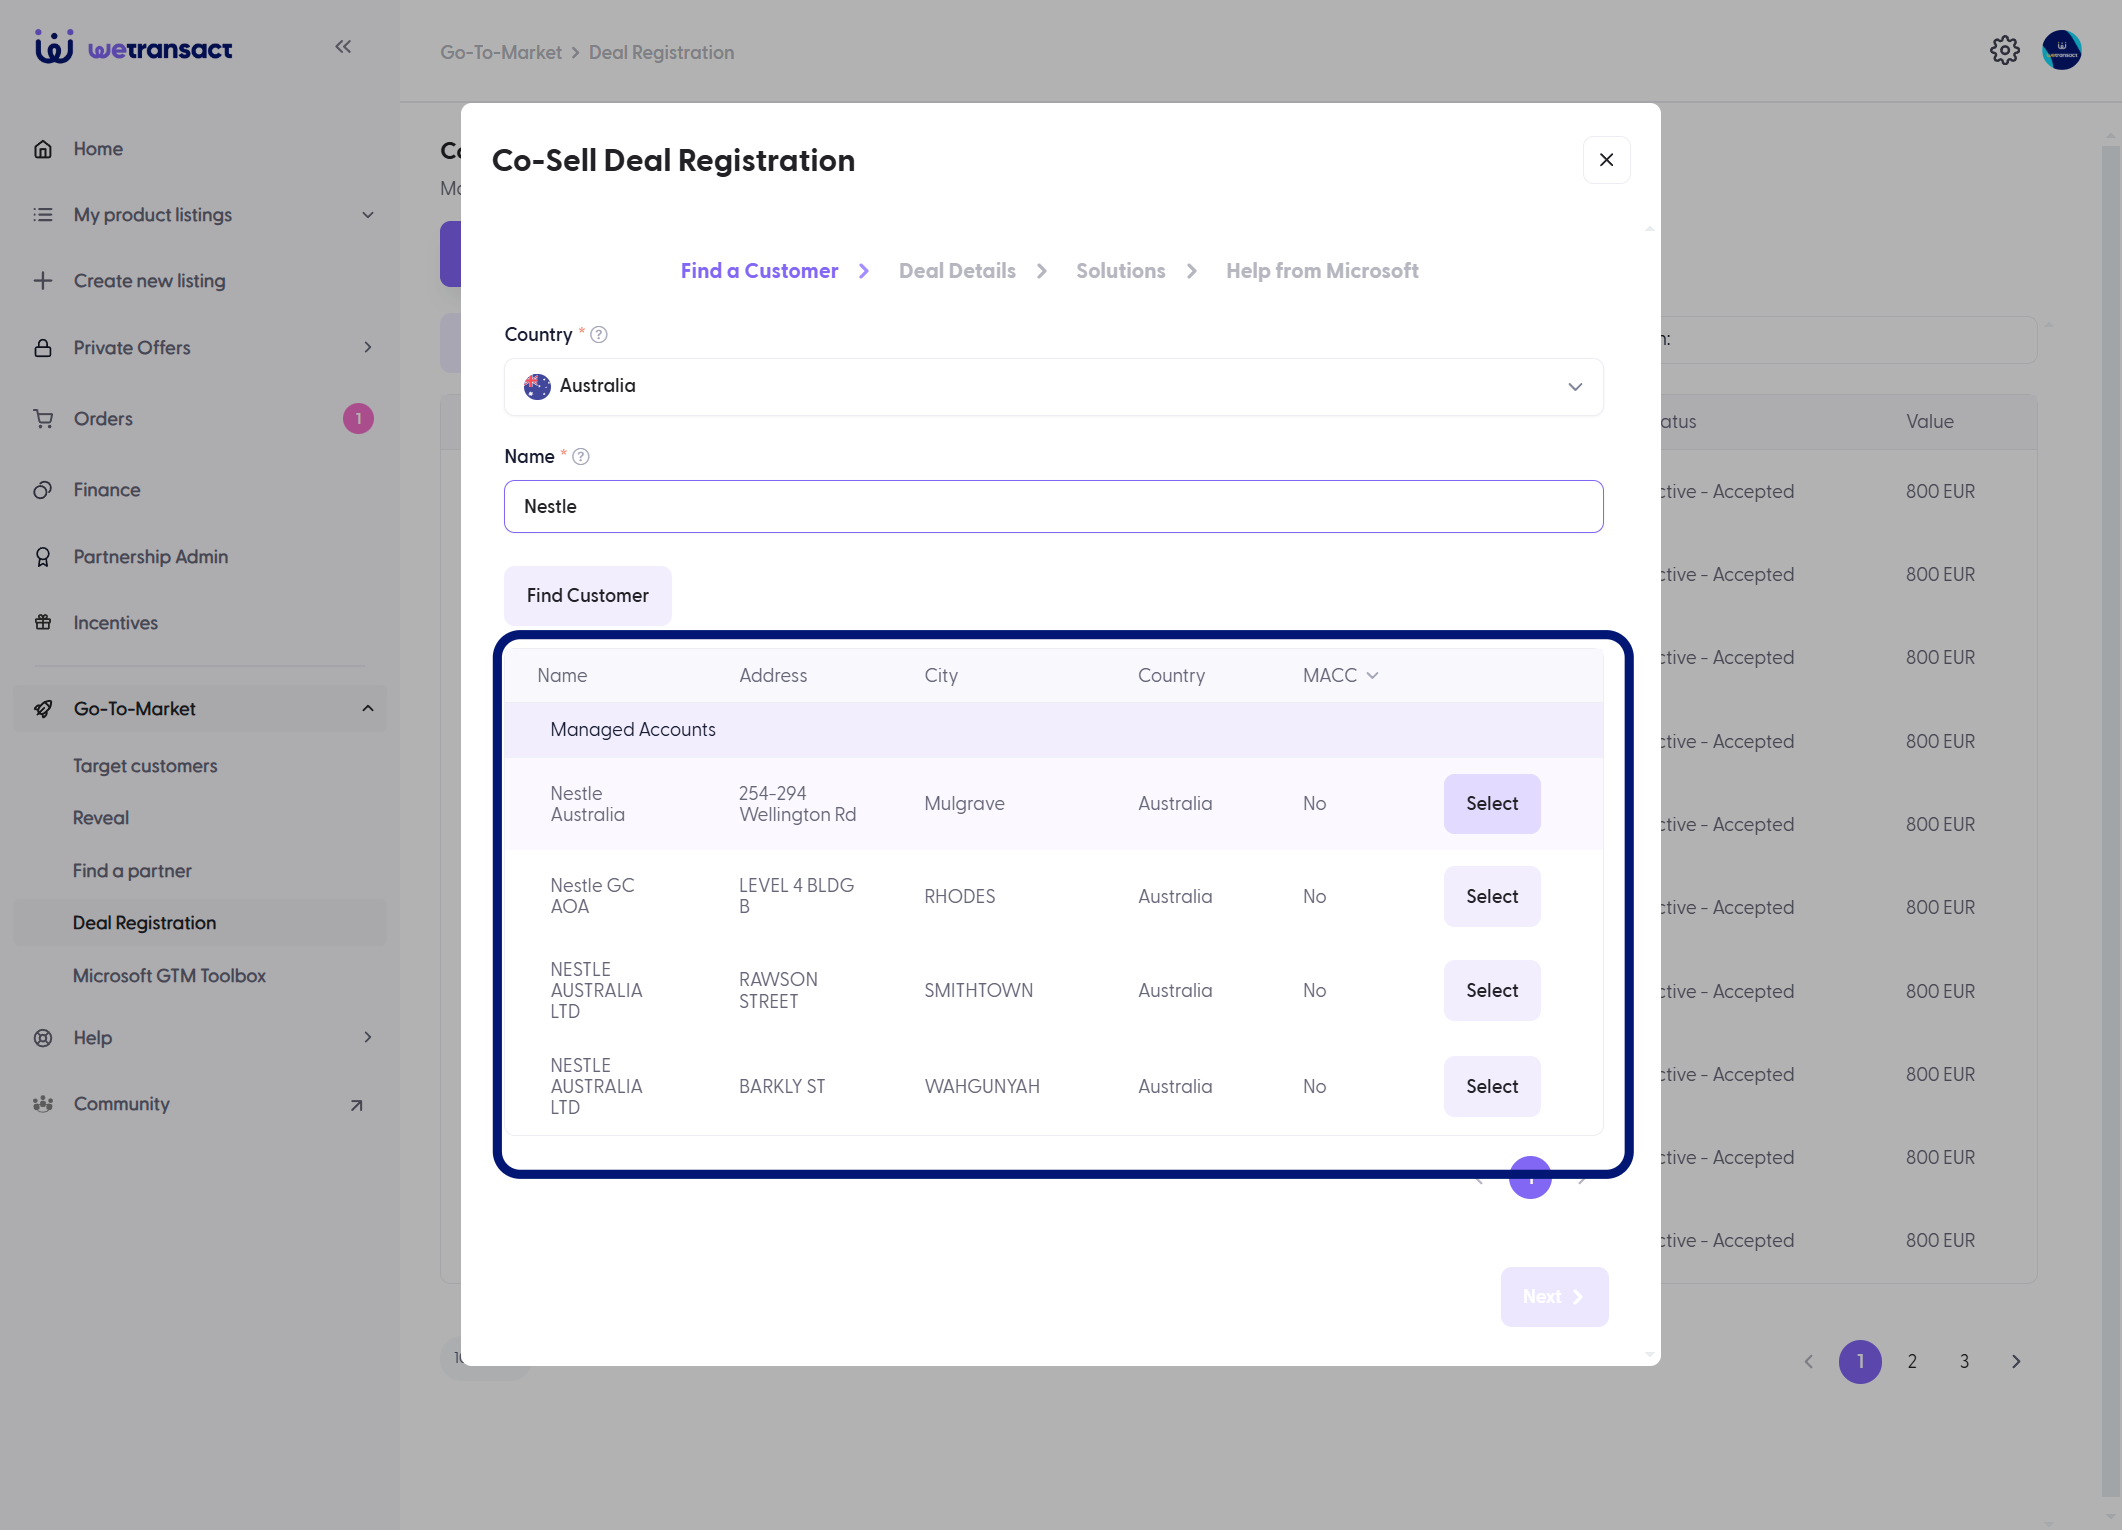2122x1530 pixels.
Task: Click the Next button in dialog
Action: click(x=1554, y=1297)
